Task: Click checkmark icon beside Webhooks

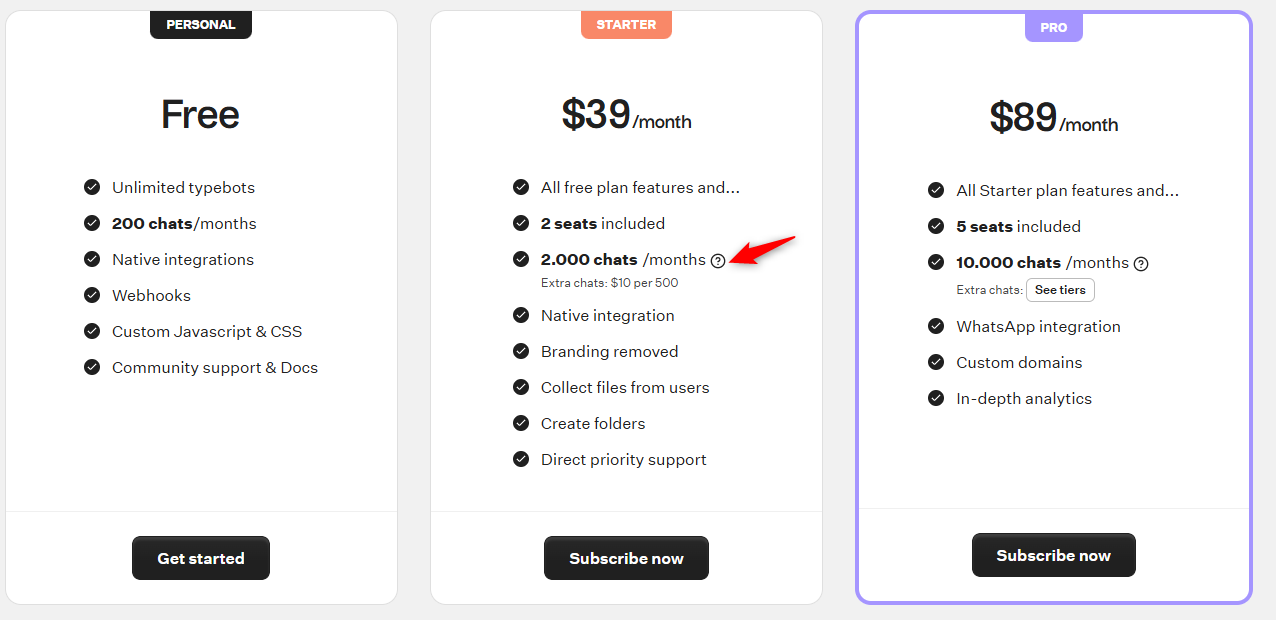Action: tap(92, 295)
